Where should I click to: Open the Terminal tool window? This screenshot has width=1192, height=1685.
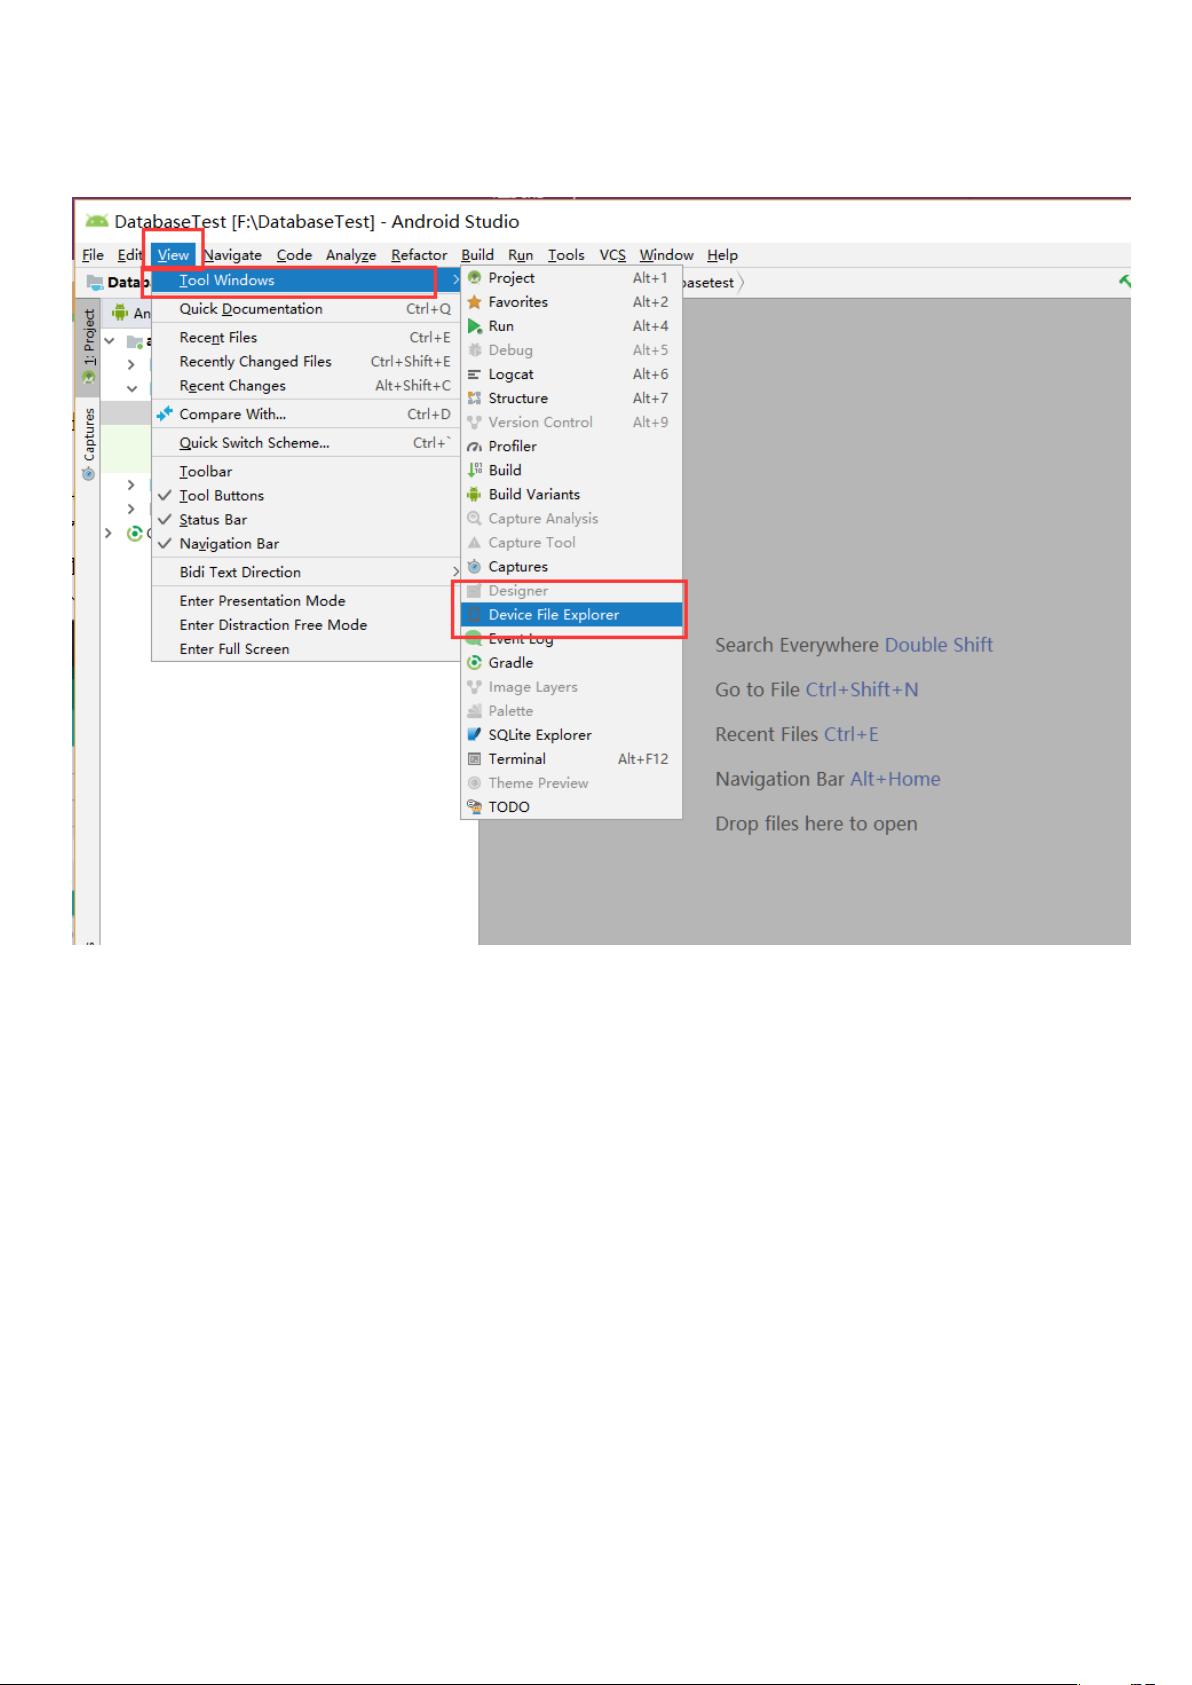(571, 759)
